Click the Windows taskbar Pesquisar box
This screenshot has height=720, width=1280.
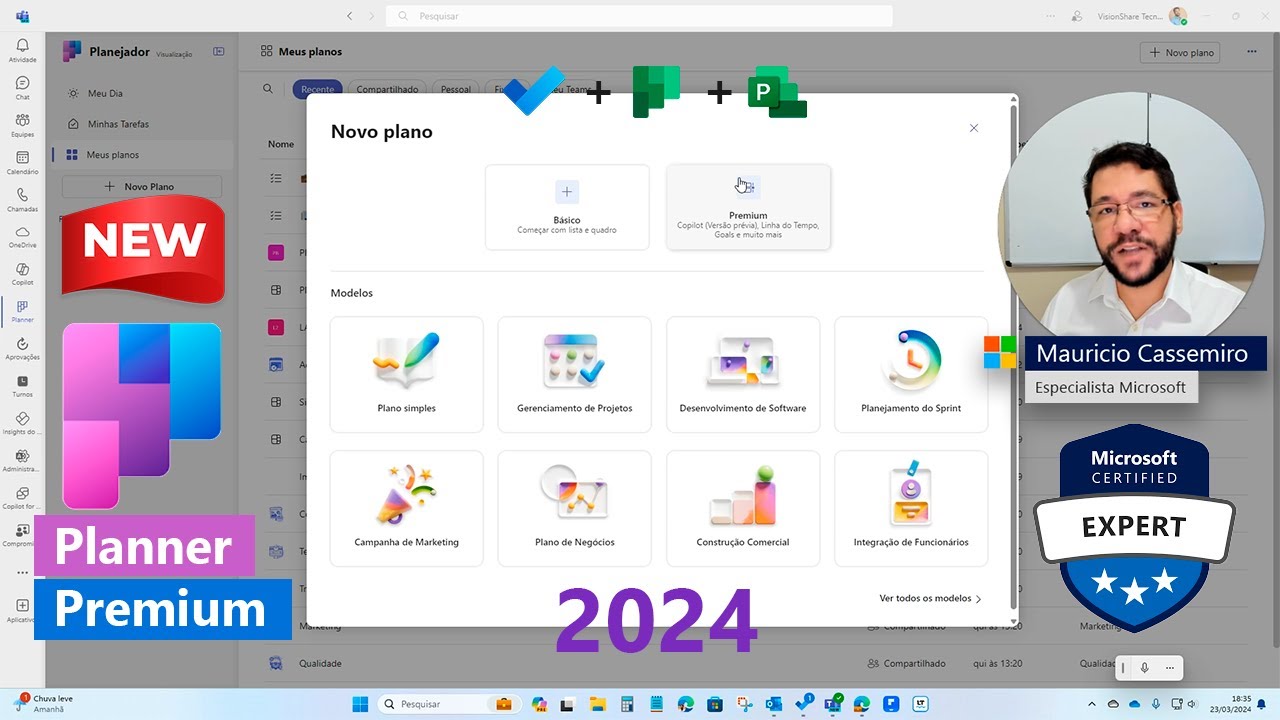click(x=447, y=704)
